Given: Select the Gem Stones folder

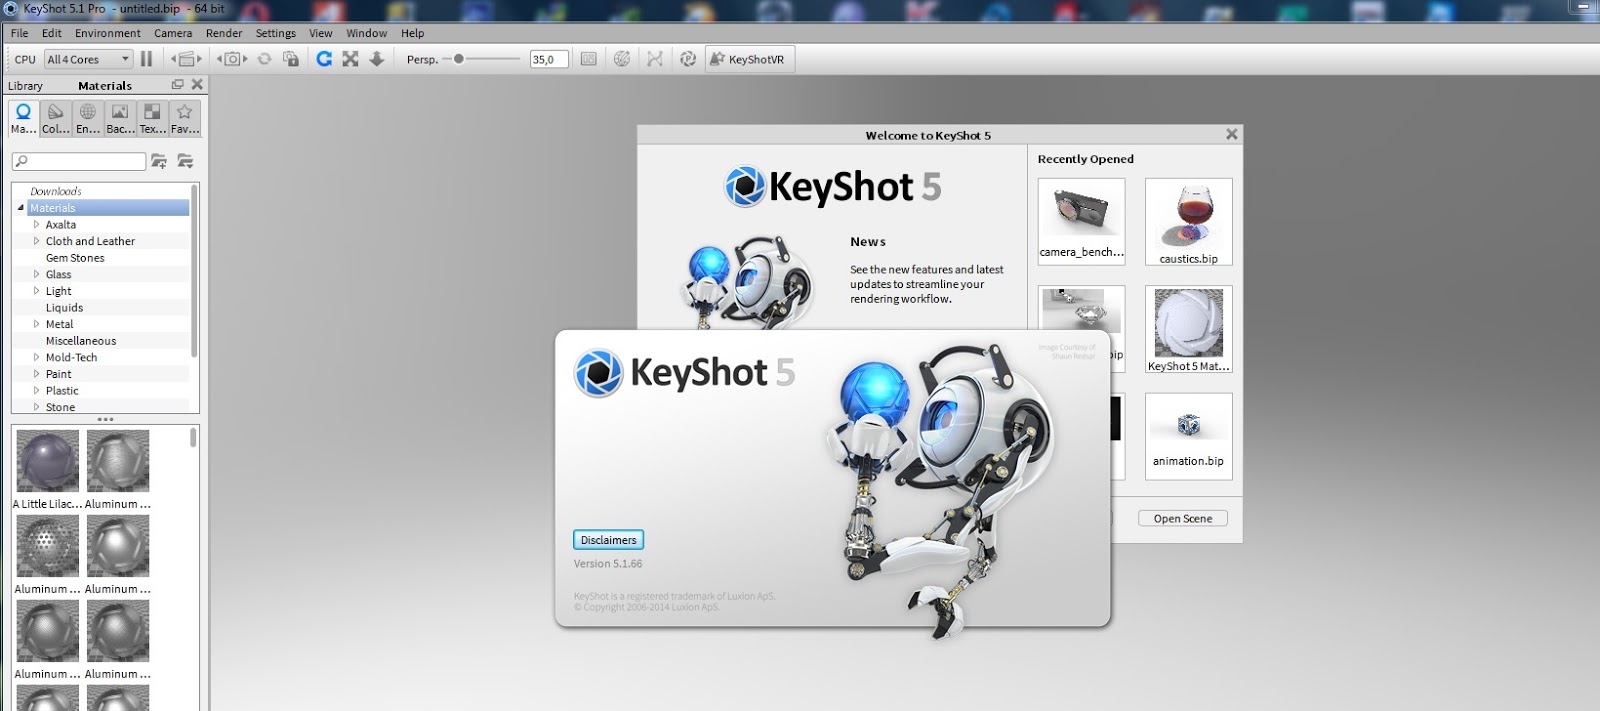Looking at the screenshot, I should [75, 258].
